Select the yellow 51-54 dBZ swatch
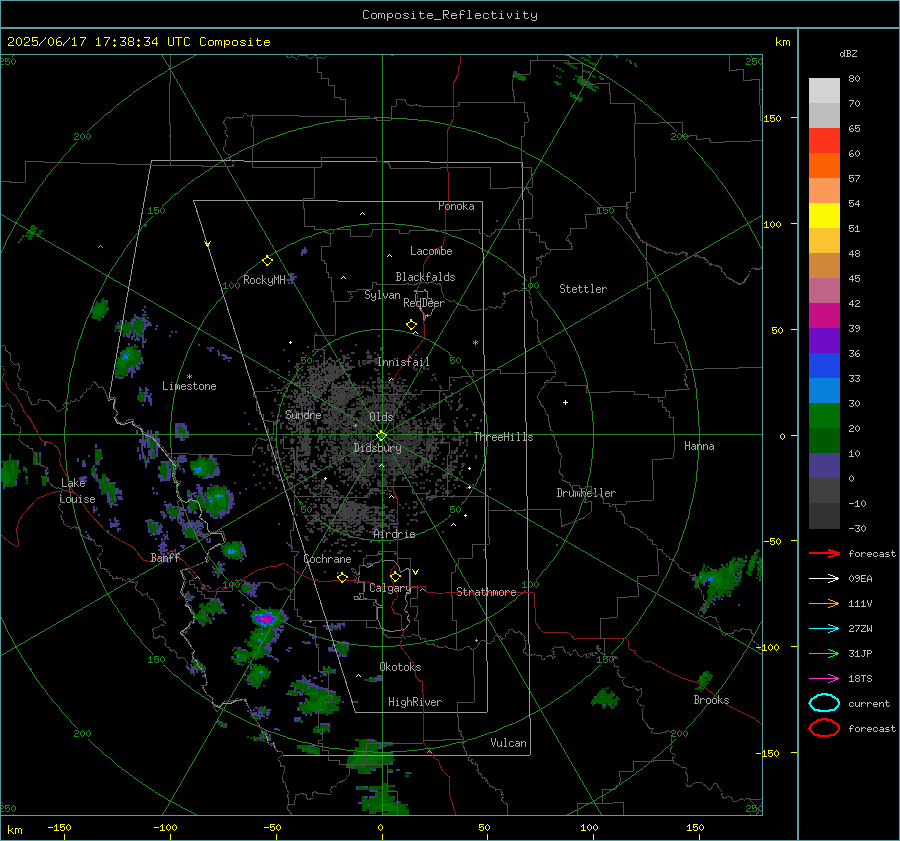This screenshot has height=841, width=900. [824, 216]
